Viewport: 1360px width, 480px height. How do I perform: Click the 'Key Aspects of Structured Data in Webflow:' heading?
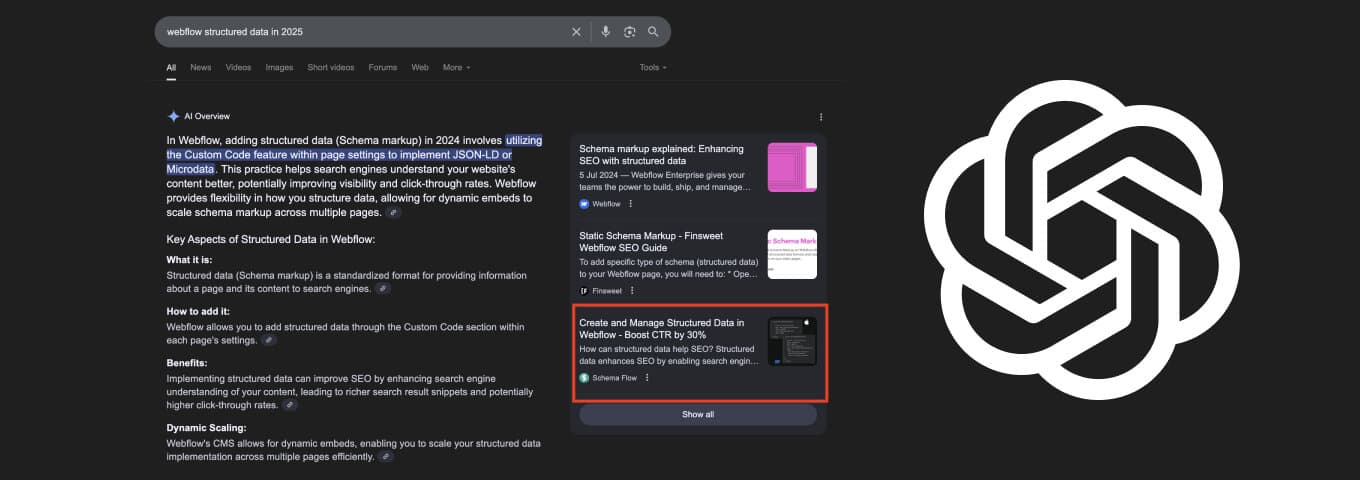(x=271, y=240)
